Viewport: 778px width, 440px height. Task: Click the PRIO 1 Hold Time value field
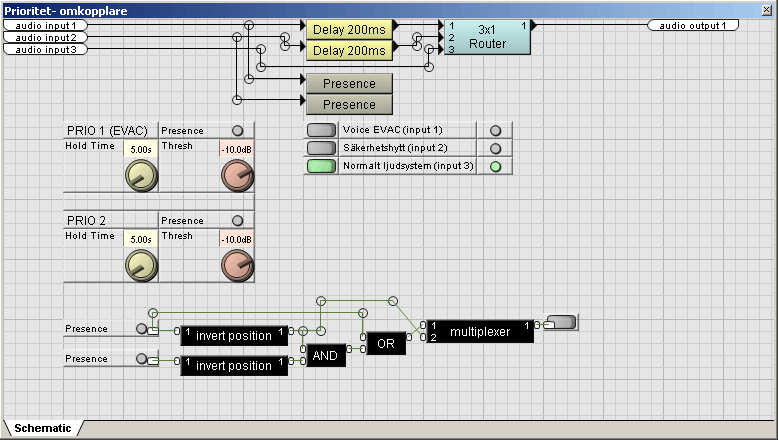(x=138, y=150)
